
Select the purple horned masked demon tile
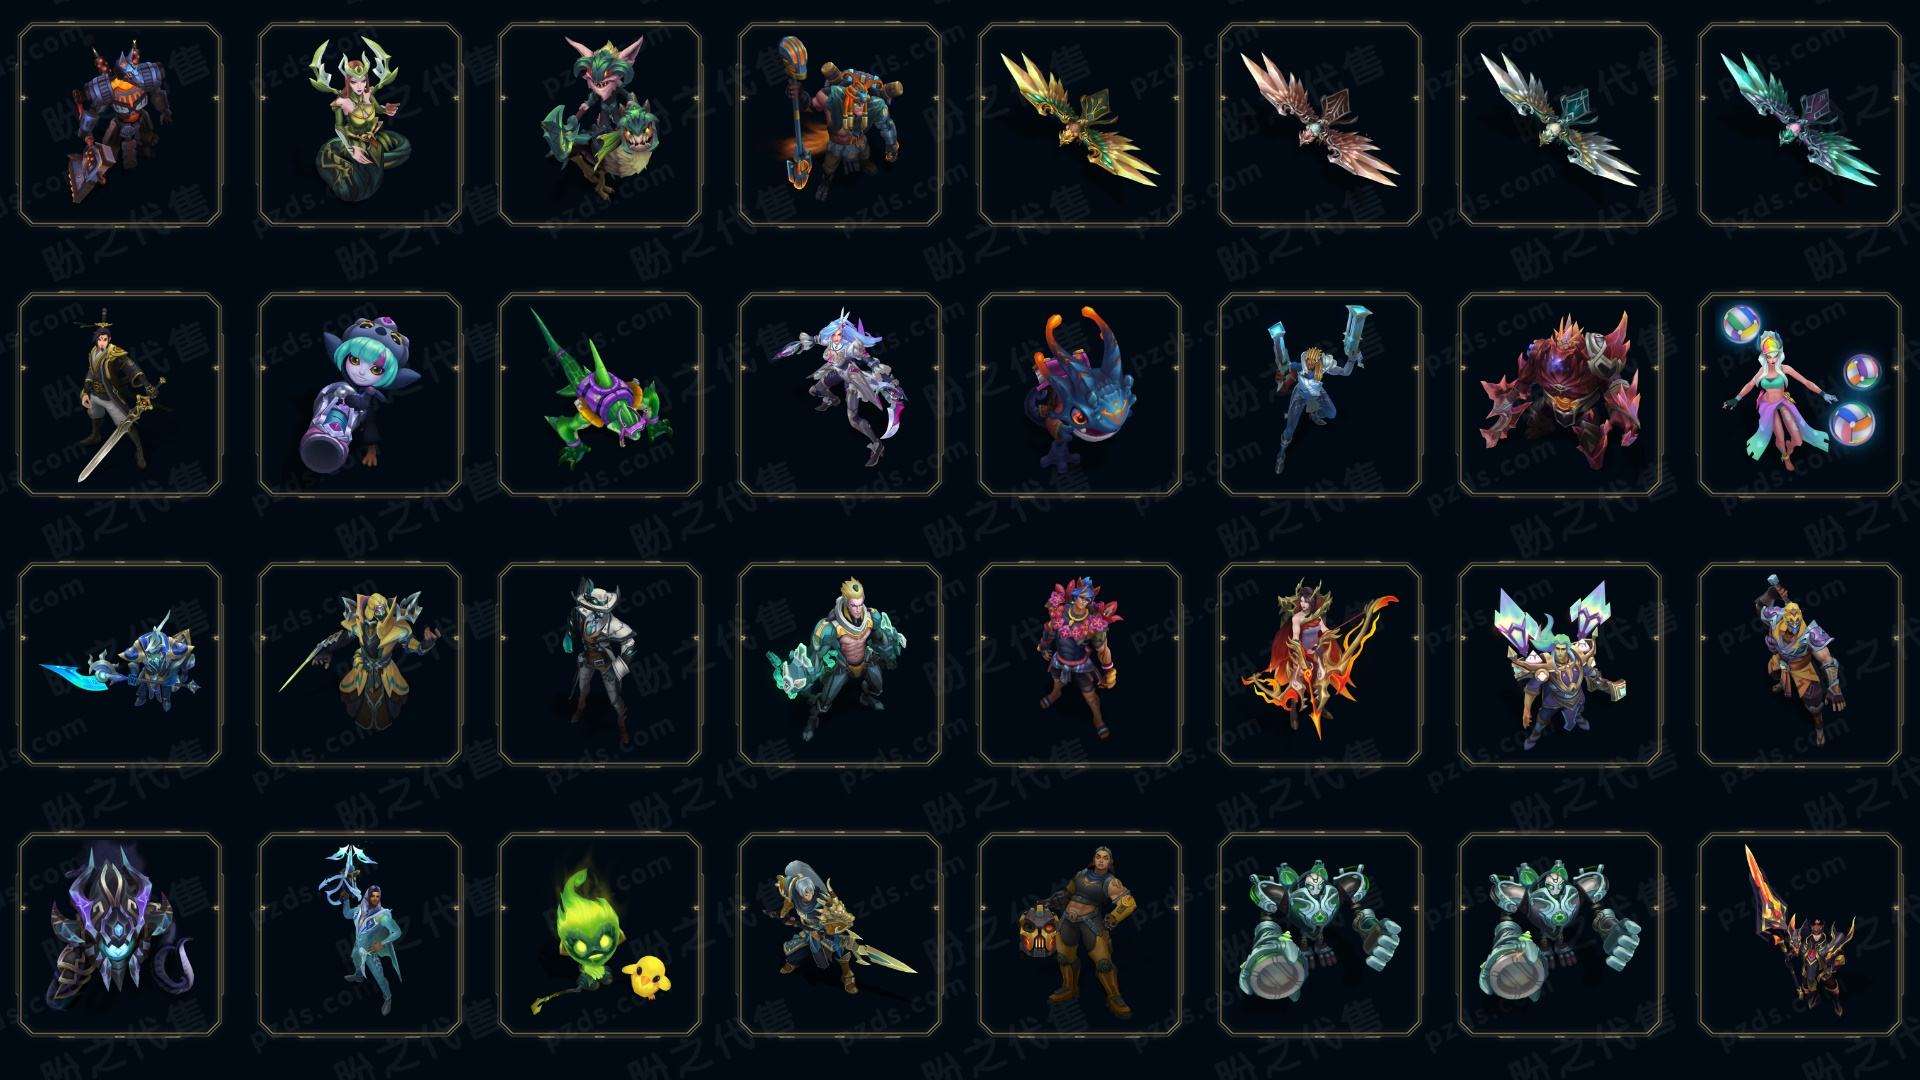120,934
